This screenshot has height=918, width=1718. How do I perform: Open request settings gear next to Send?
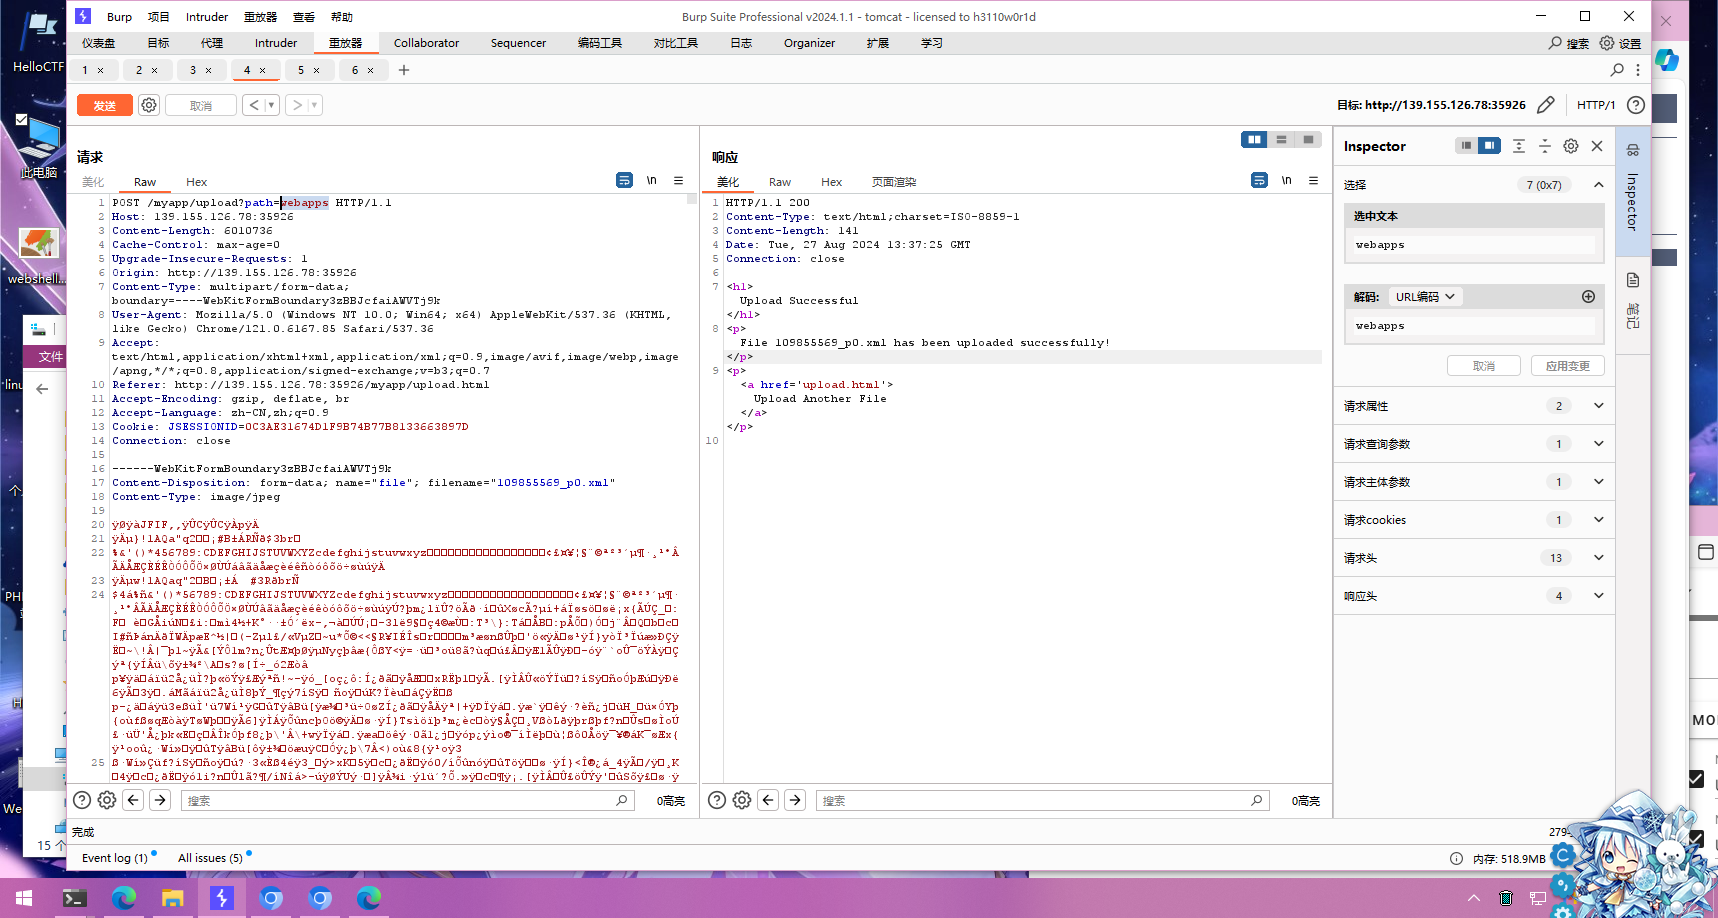149,105
